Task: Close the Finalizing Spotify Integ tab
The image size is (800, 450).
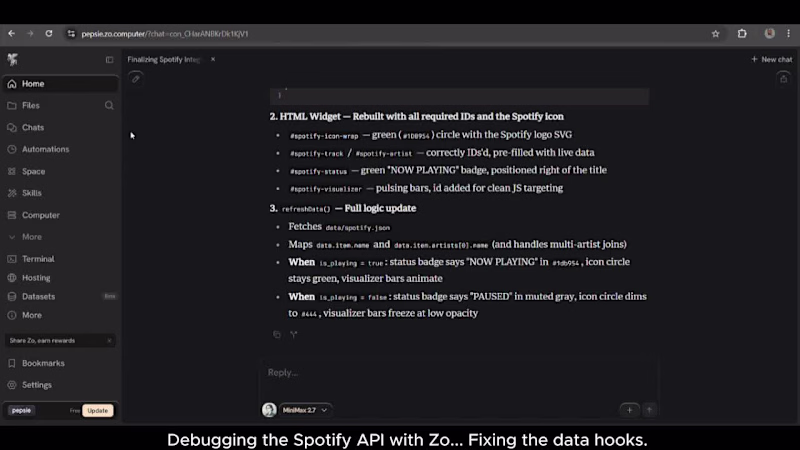Action: point(213,60)
